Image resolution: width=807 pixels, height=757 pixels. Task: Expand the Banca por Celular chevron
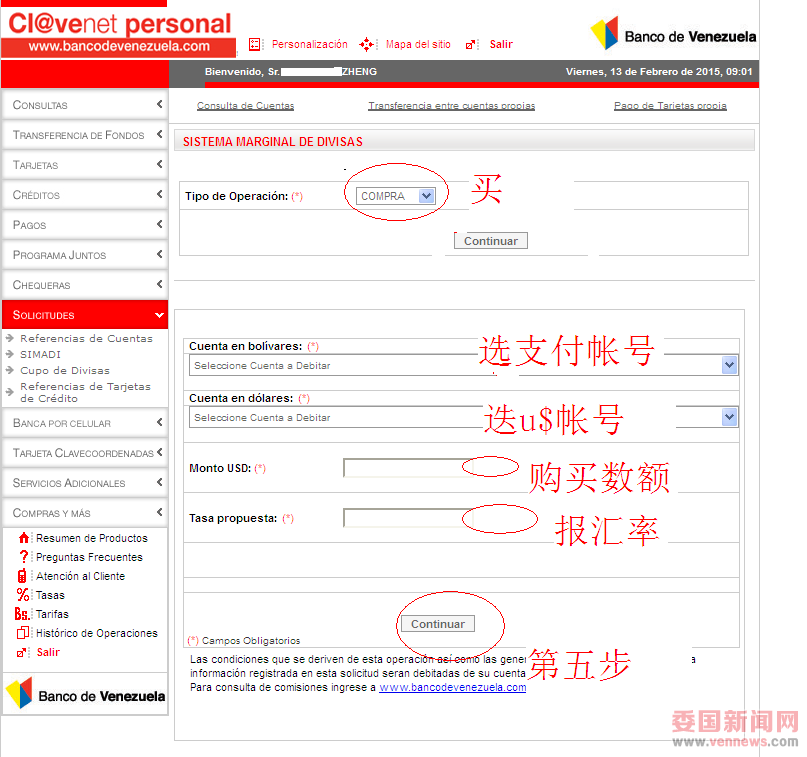[160, 422]
